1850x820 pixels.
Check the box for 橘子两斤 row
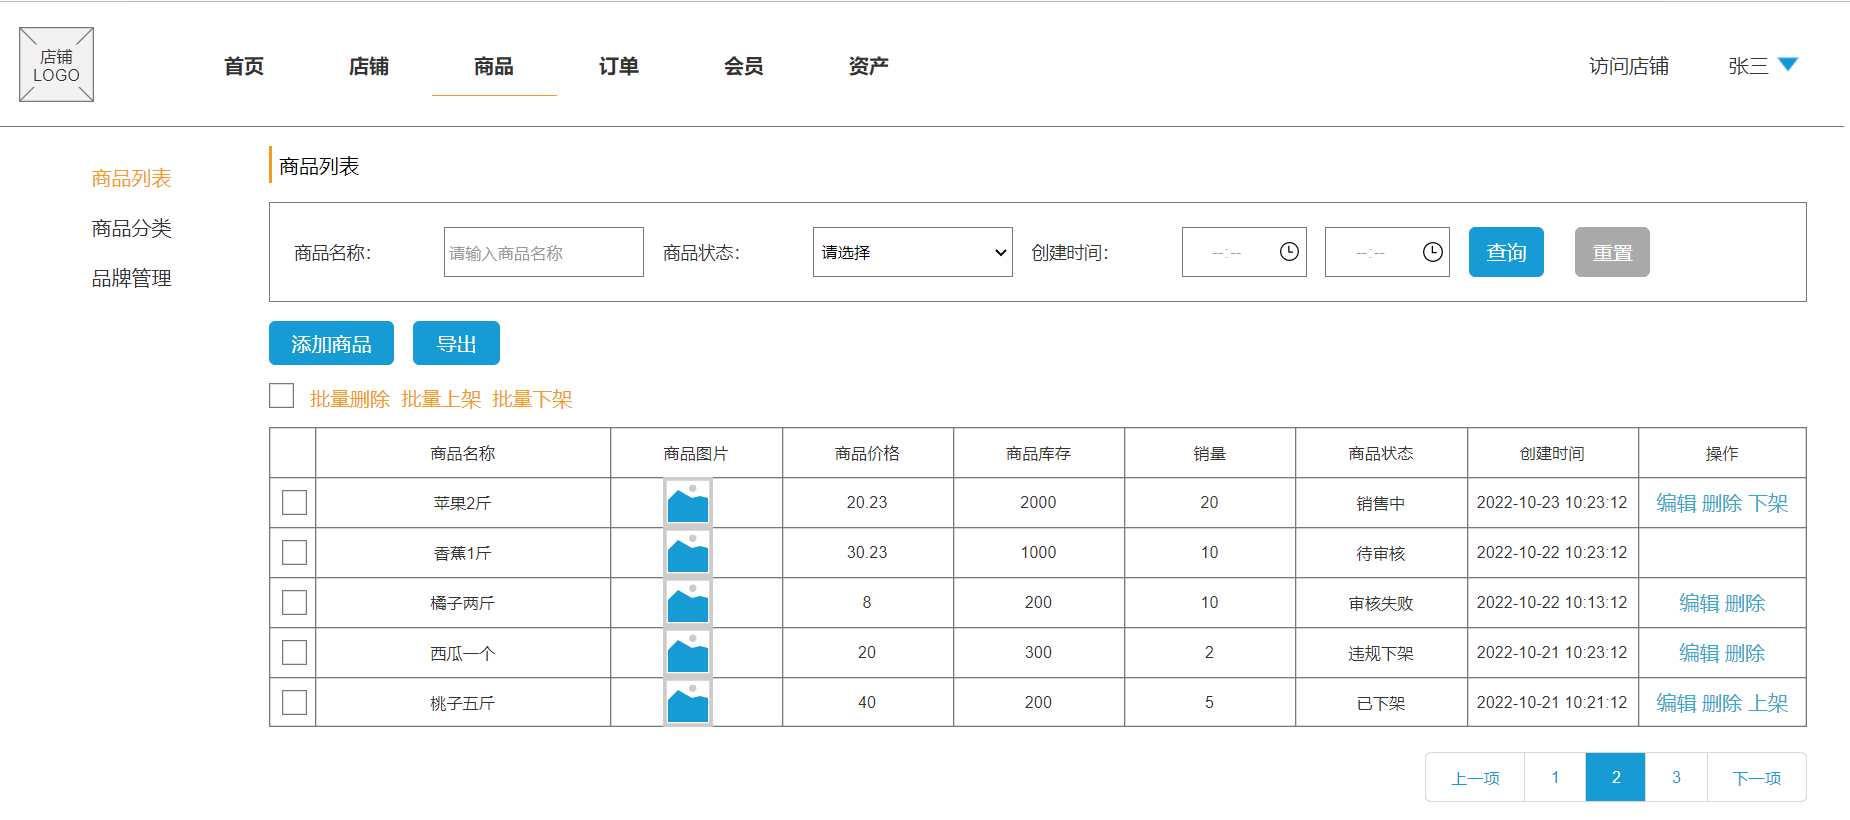294,602
